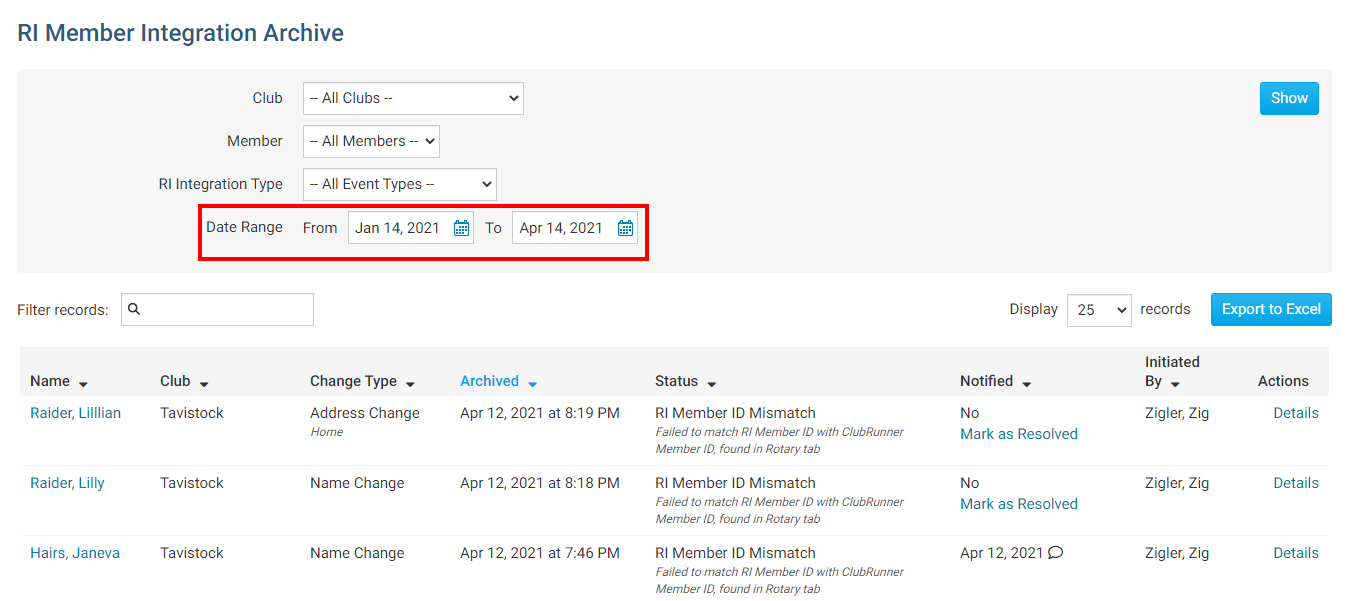Screen dimensions: 1354x601
Task: Click the Archived column sort arrow
Action: pos(532,383)
